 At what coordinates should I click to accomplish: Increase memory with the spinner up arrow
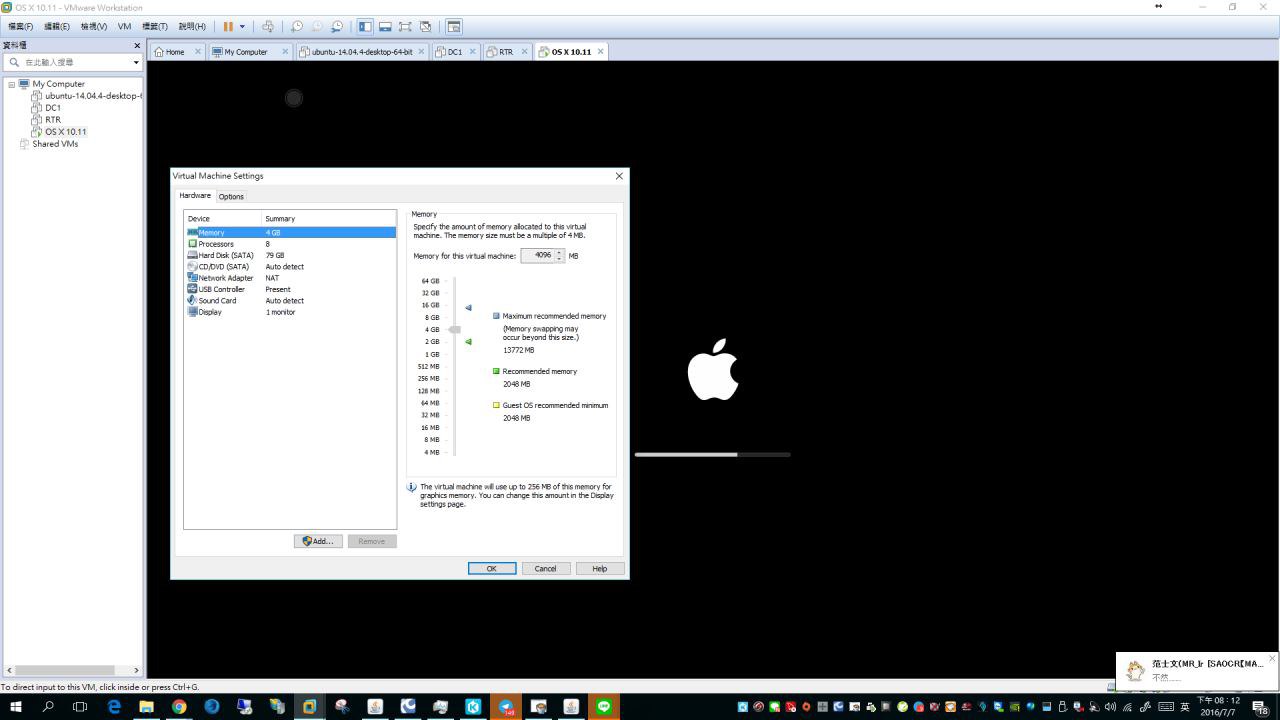(560, 252)
